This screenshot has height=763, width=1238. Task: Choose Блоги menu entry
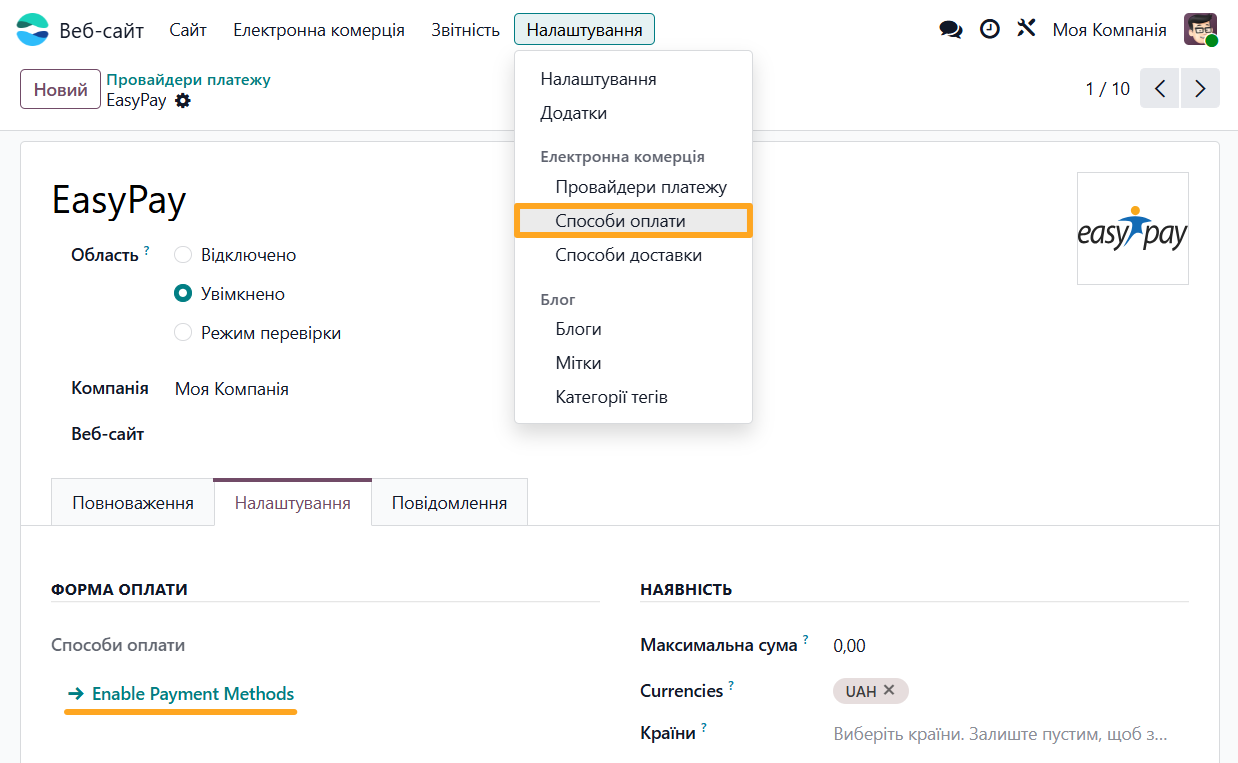pyautogui.click(x=633, y=329)
